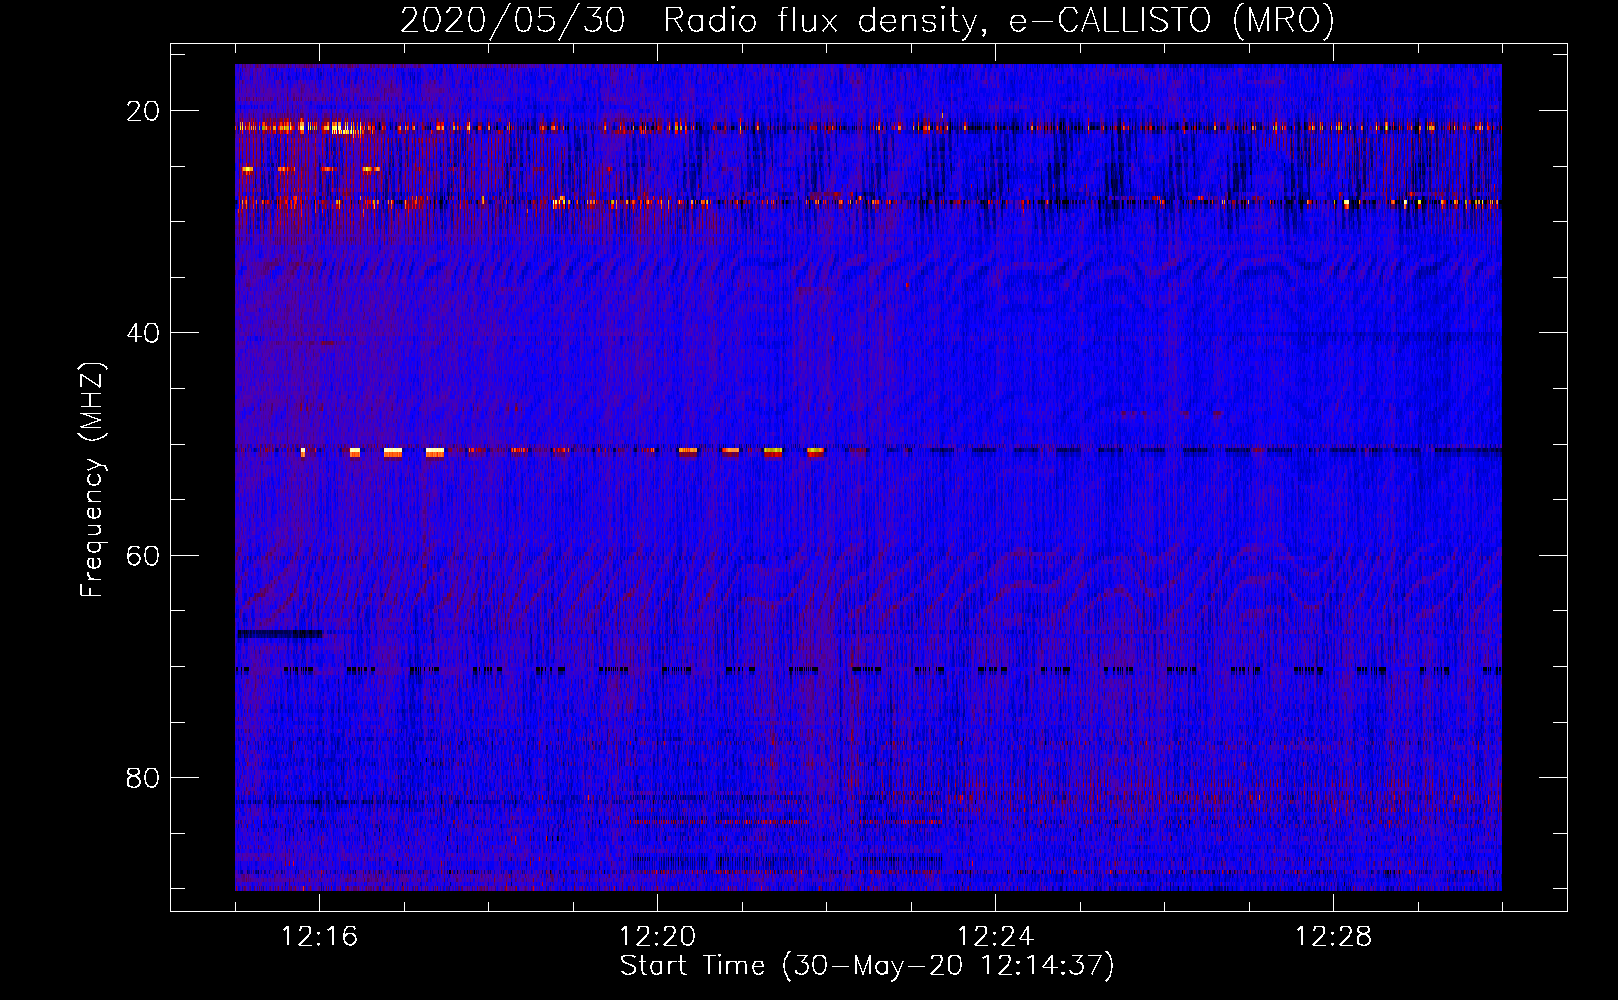Click the 80 MHz frequency tick label
Screen dimensions: 1618x1000
tap(143, 778)
